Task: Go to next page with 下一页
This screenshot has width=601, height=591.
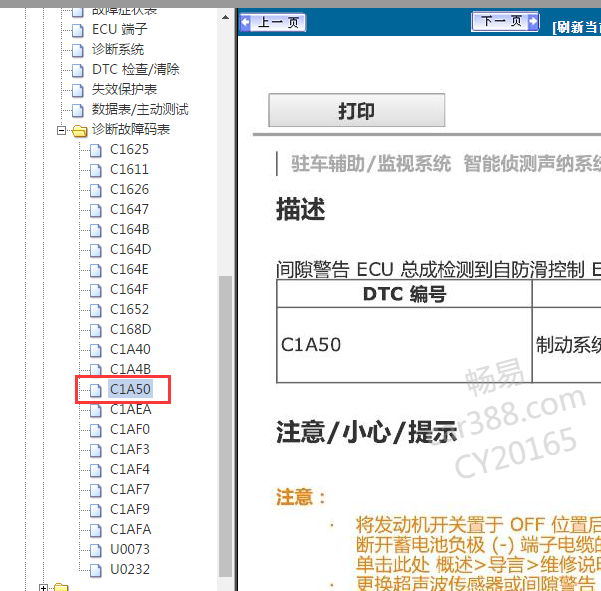Action: click(x=506, y=21)
